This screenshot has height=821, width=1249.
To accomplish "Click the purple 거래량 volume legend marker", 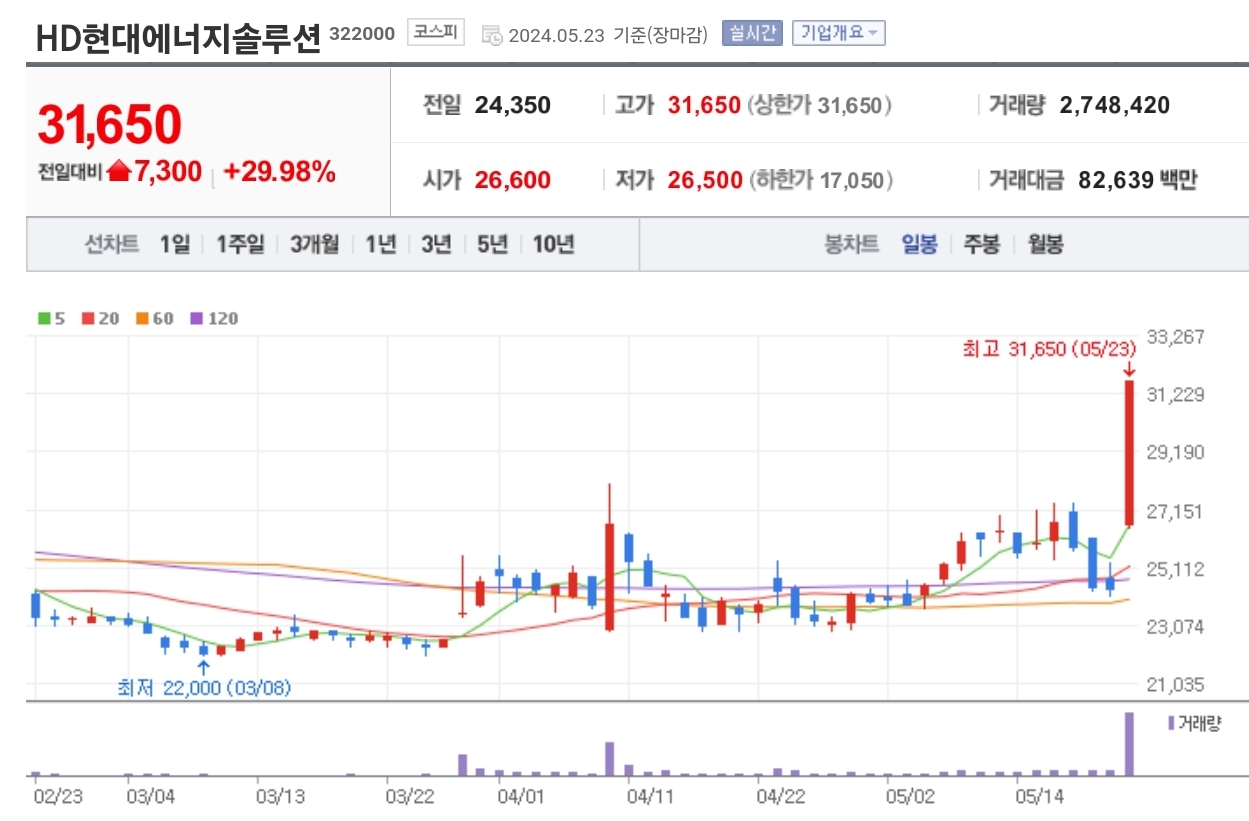I will point(1171,723).
